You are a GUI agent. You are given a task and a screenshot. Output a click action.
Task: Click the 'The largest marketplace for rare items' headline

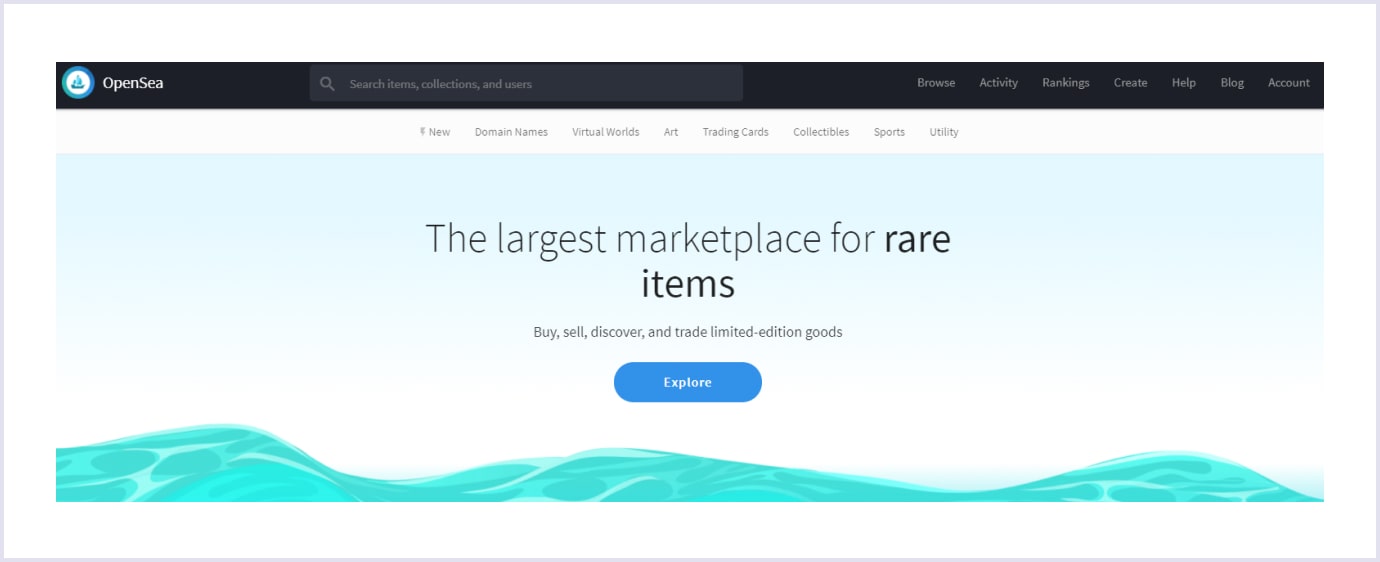(x=688, y=261)
